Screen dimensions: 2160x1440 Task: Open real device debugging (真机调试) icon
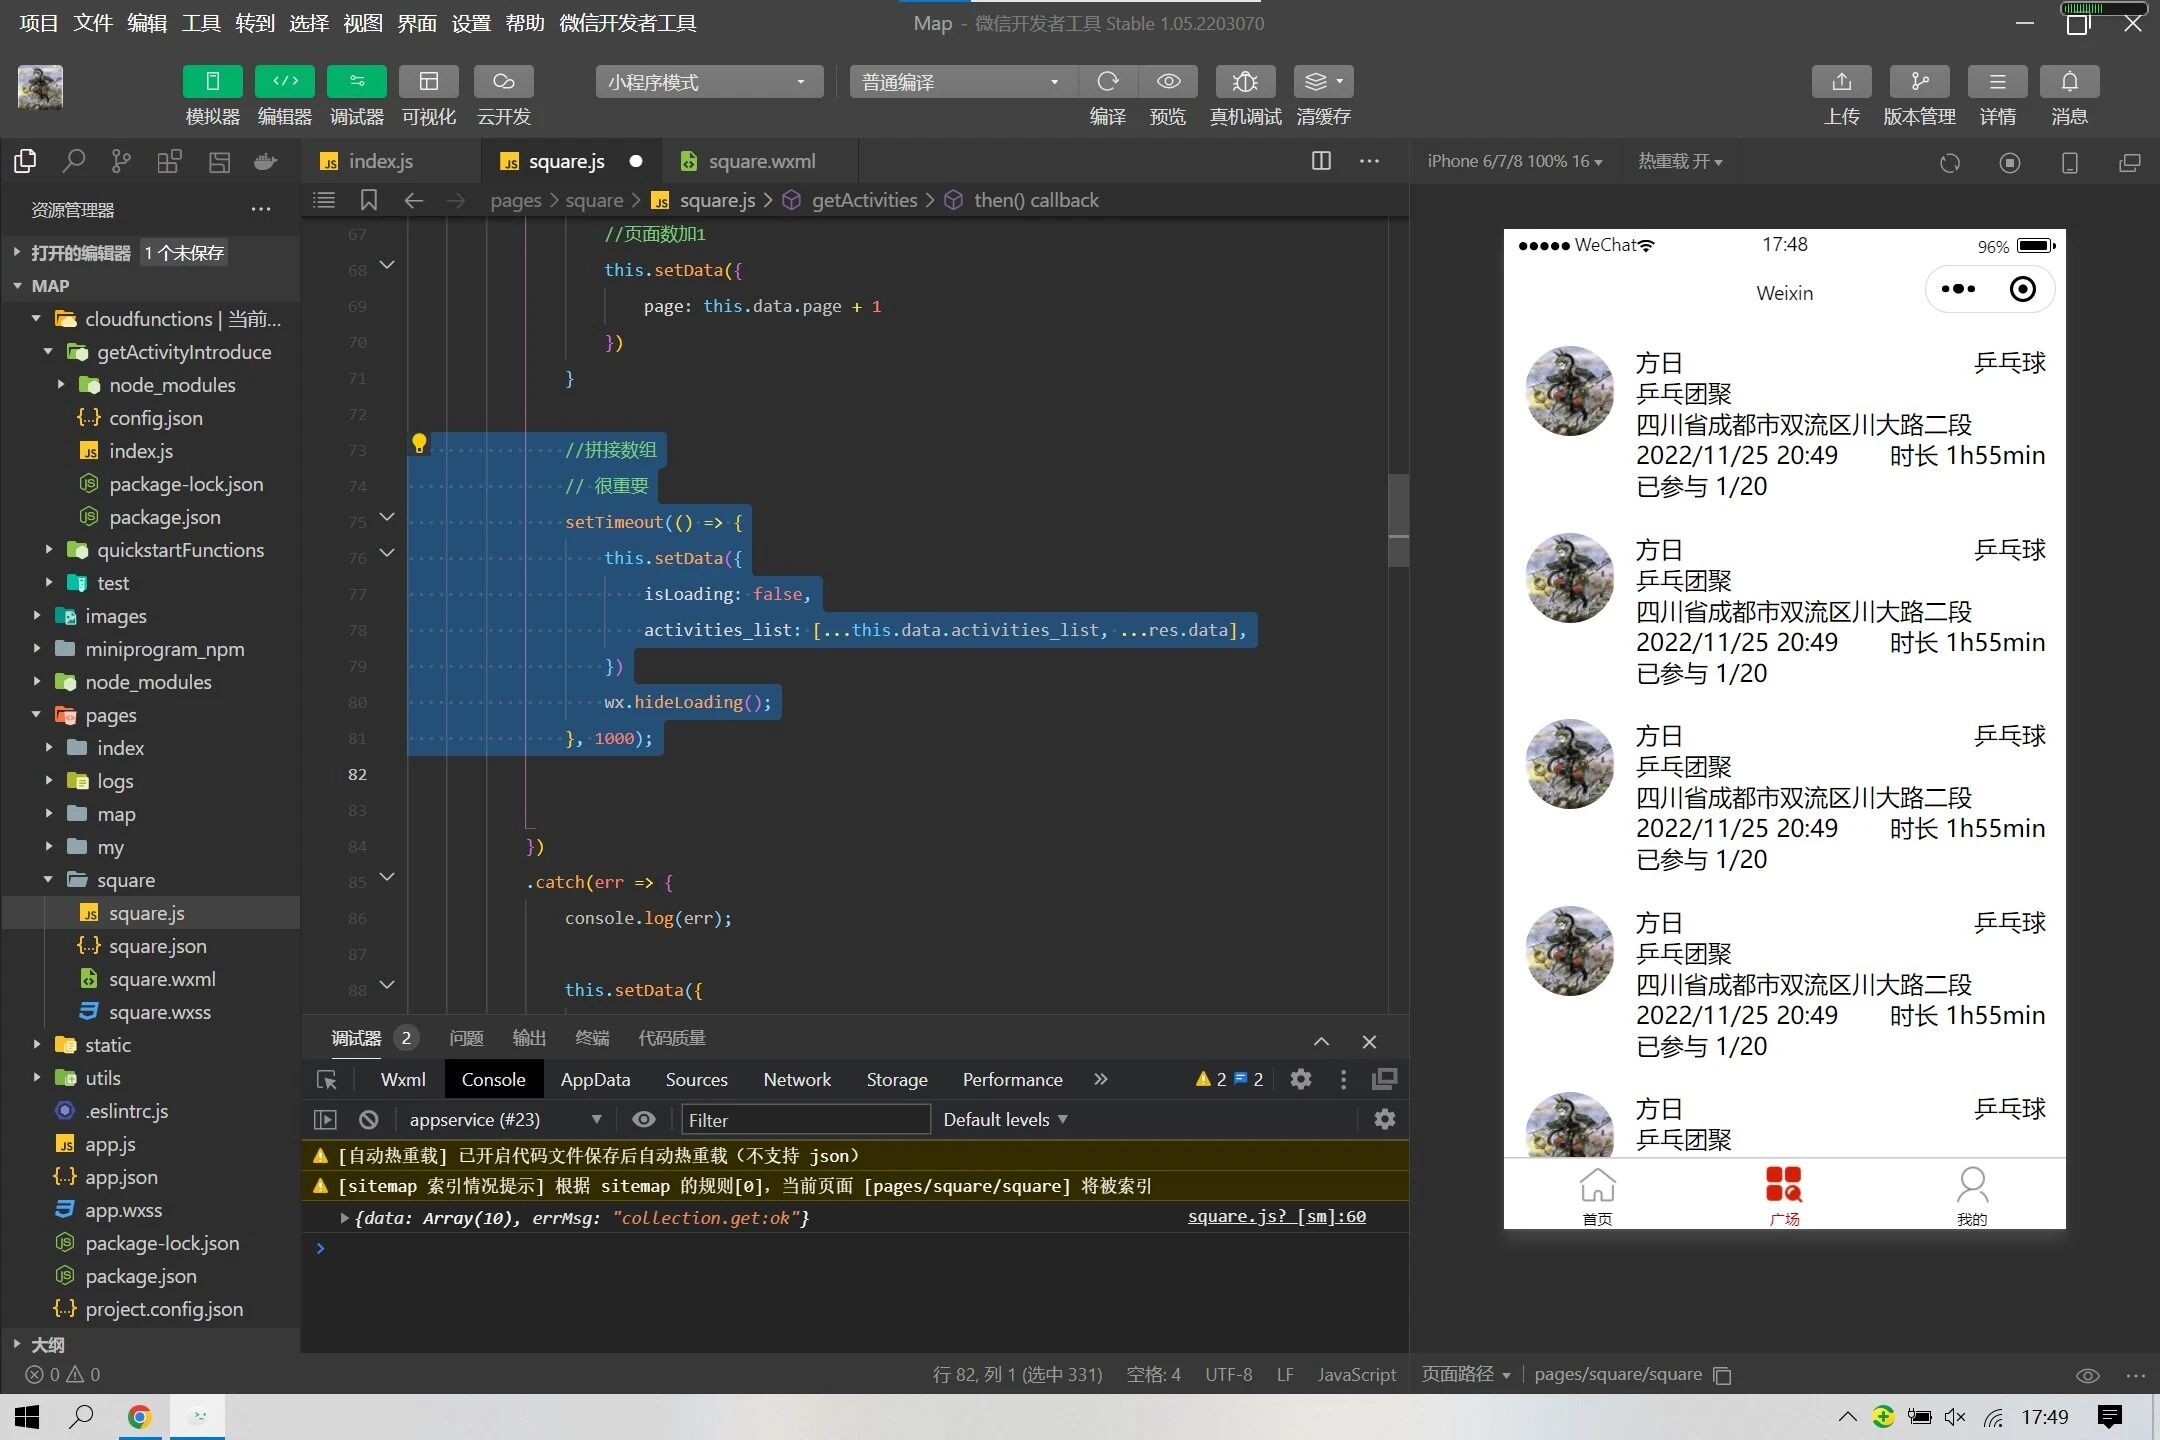[x=1244, y=82]
